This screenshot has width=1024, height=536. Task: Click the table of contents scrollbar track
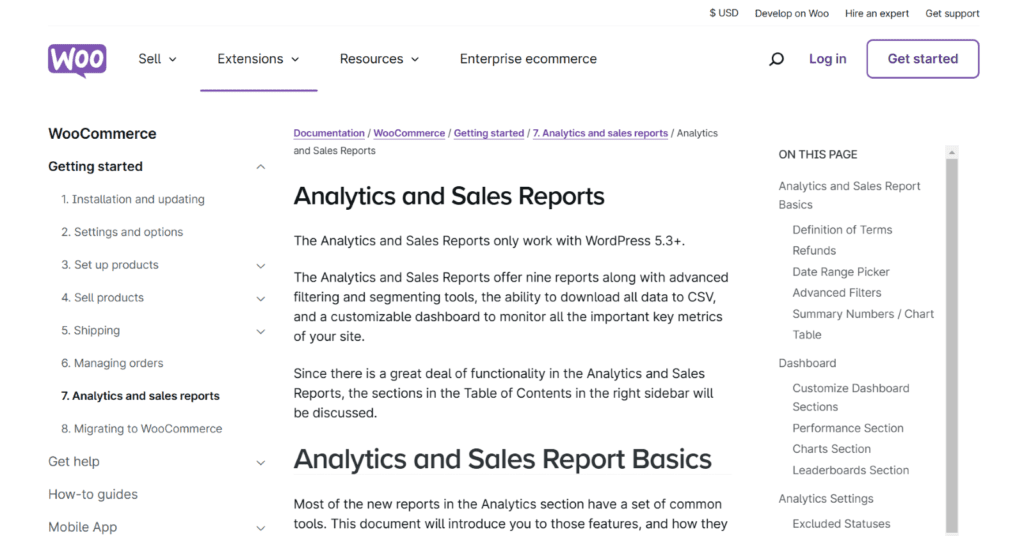pyautogui.click(x=952, y=346)
